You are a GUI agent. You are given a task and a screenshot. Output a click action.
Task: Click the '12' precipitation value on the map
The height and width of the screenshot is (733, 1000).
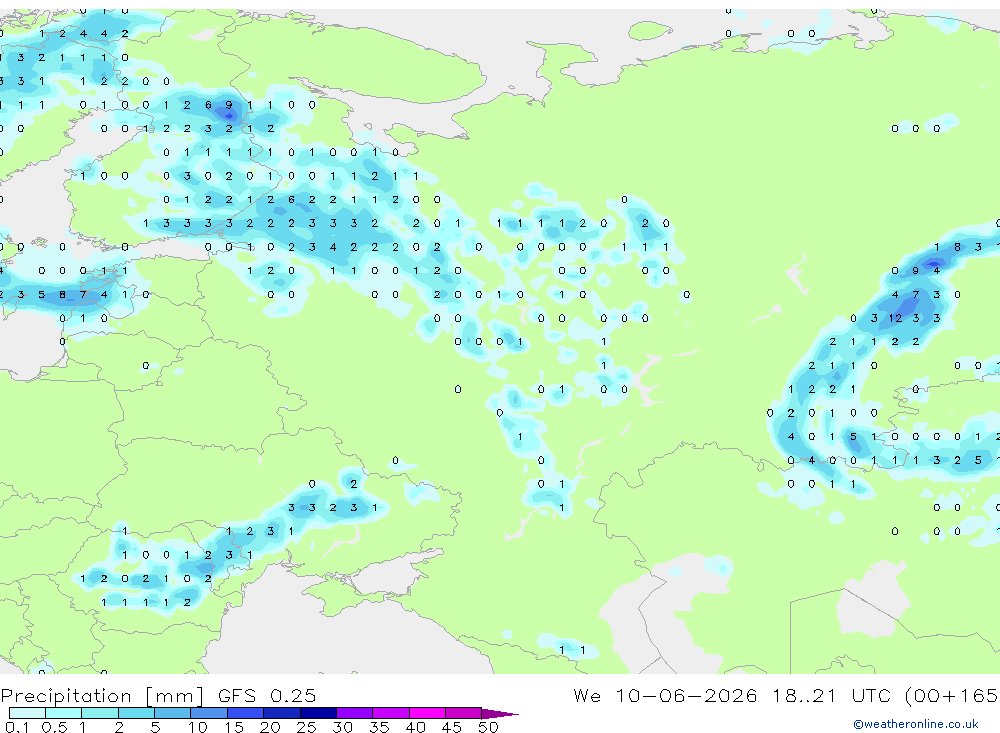click(x=895, y=318)
